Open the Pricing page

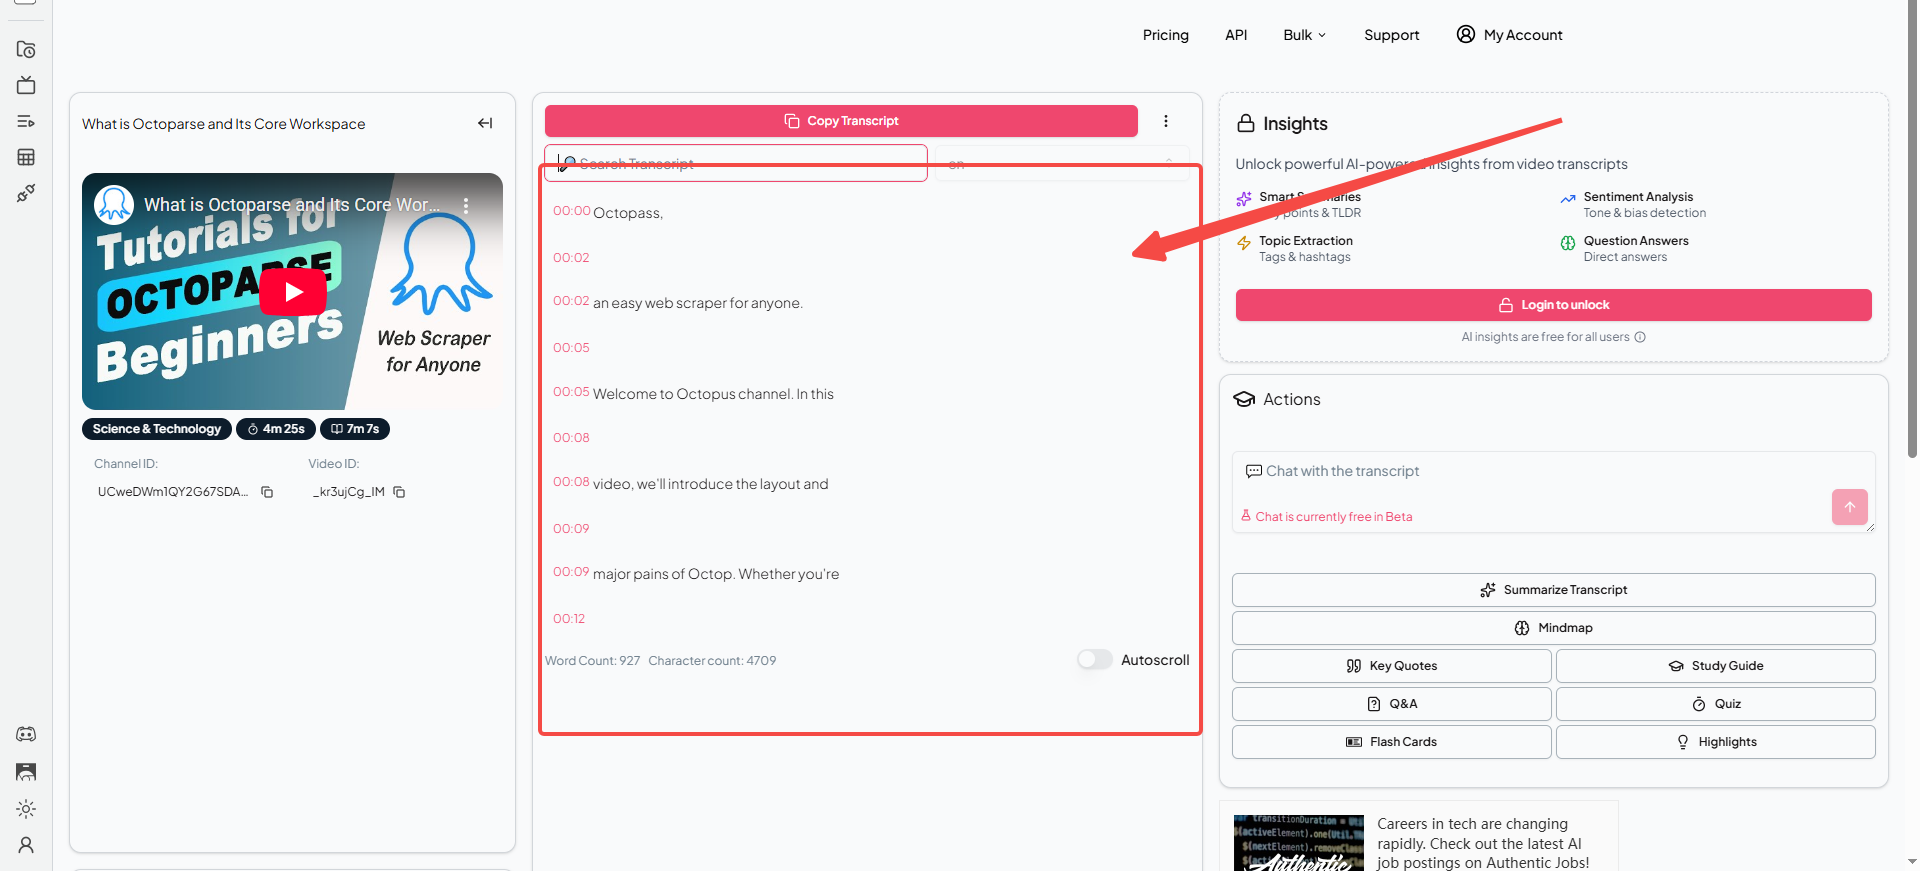point(1165,35)
